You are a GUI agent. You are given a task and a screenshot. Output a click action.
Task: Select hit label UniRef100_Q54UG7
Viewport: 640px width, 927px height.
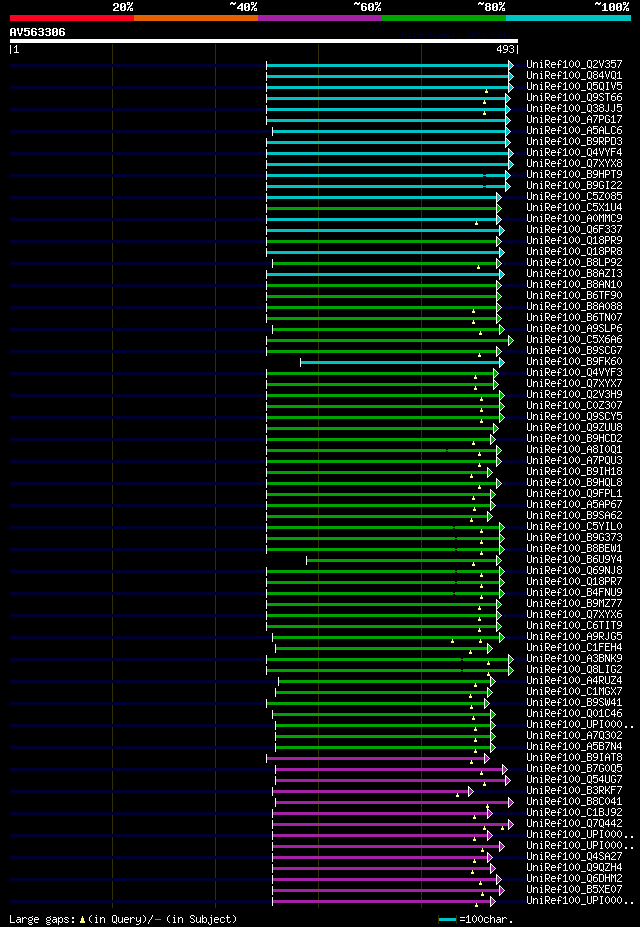574,780
